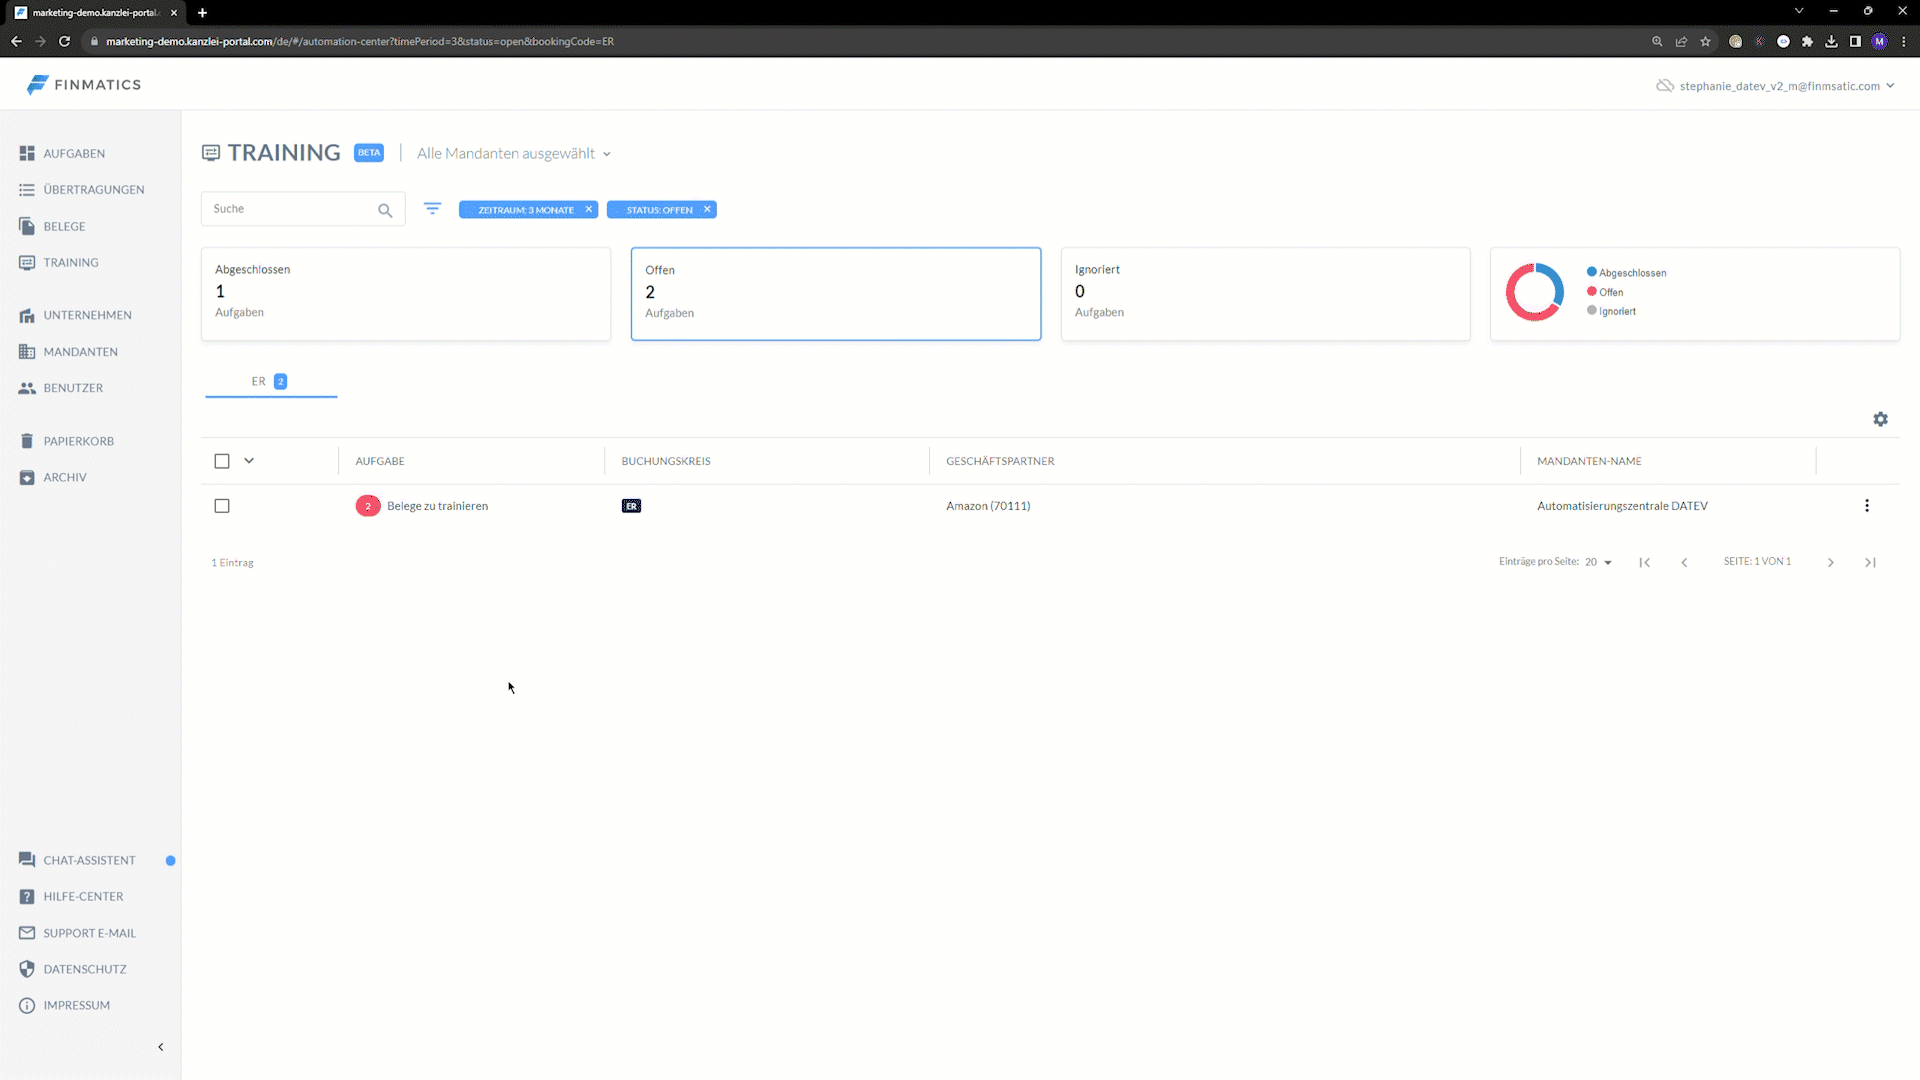
Task: Click the Impressum info icon
Action: (x=27, y=1005)
